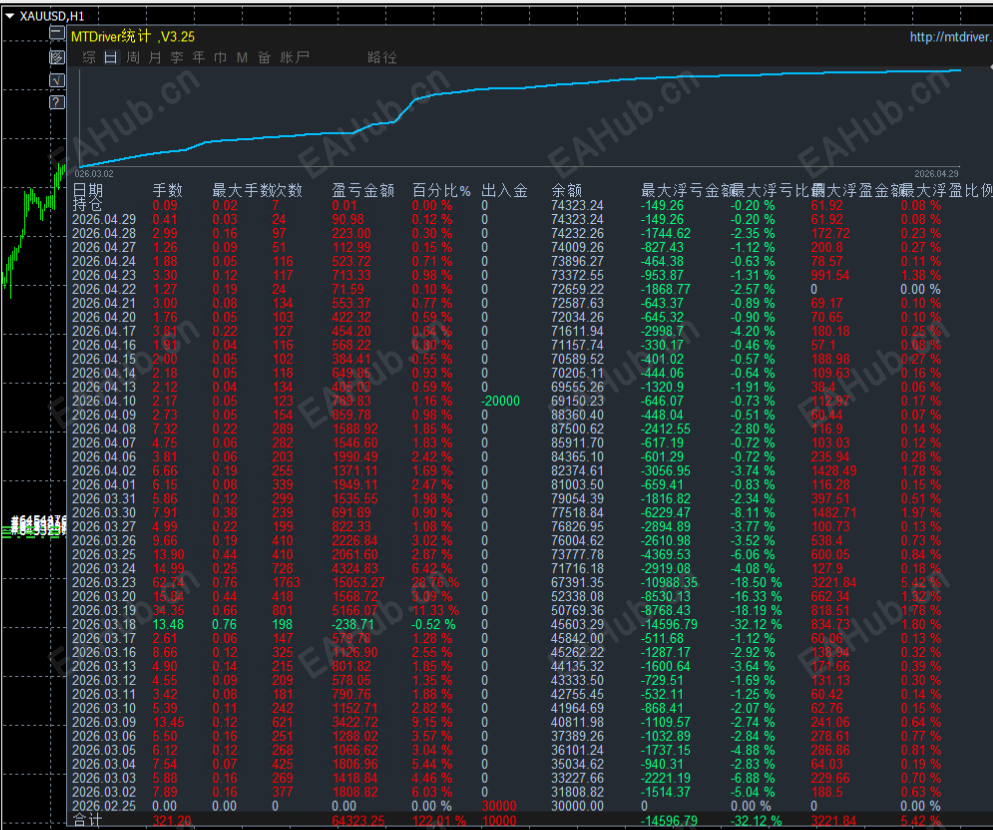Switch to the 月 monthly tab
Screen dimensions: 993x830
click(155, 58)
